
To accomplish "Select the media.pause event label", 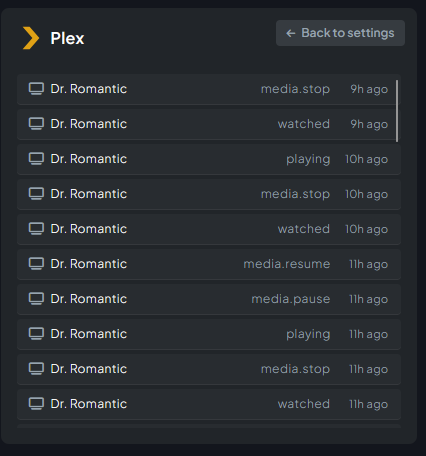I will point(291,299).
